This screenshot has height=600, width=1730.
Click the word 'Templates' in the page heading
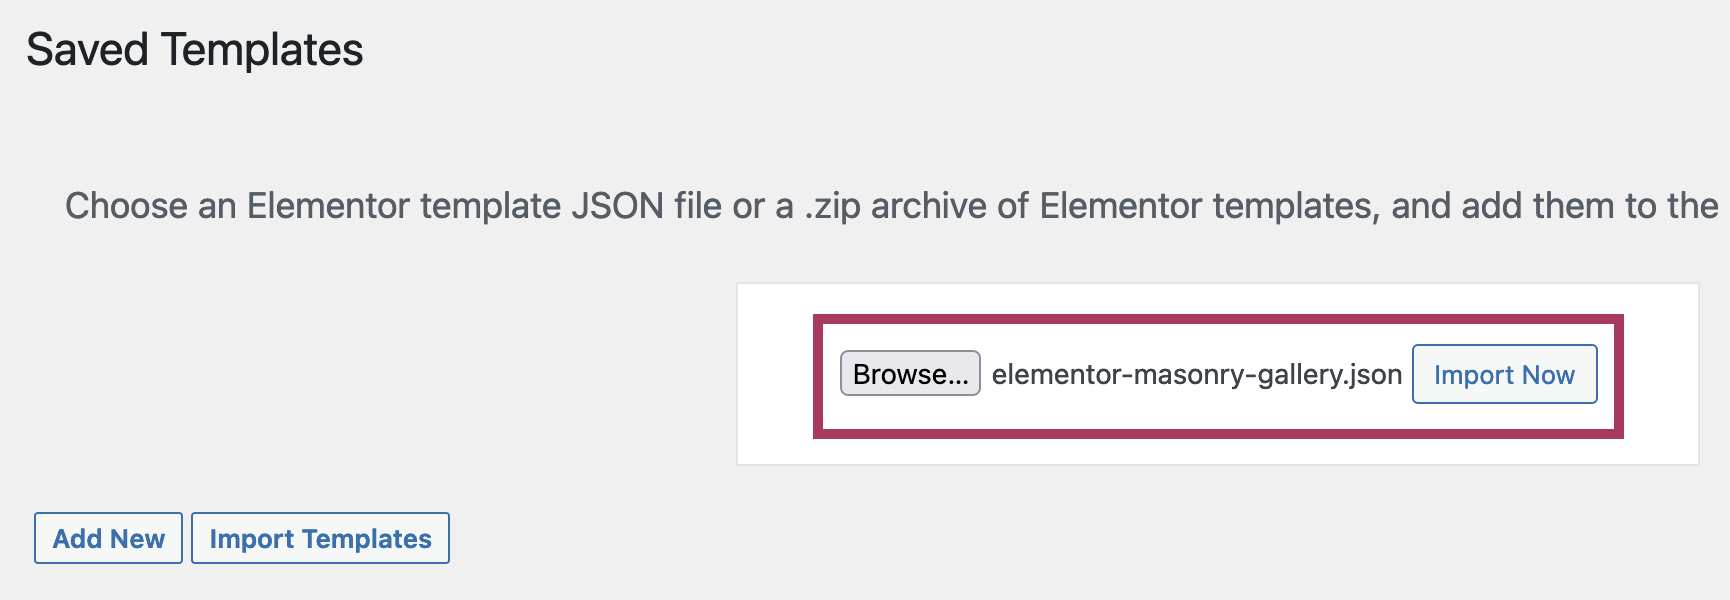click(x=262, y=50)
